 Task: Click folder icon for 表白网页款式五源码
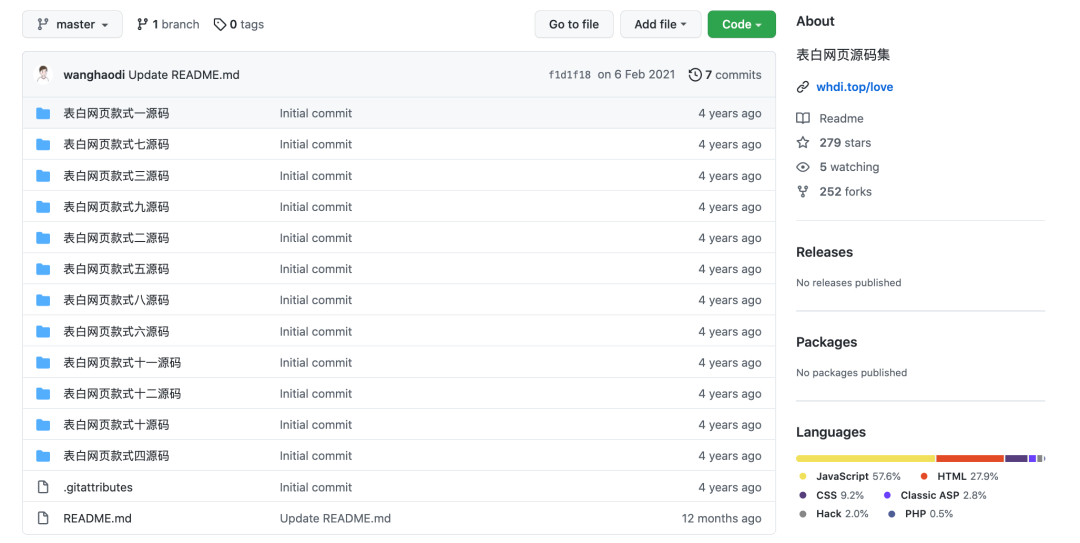point(43,269)
